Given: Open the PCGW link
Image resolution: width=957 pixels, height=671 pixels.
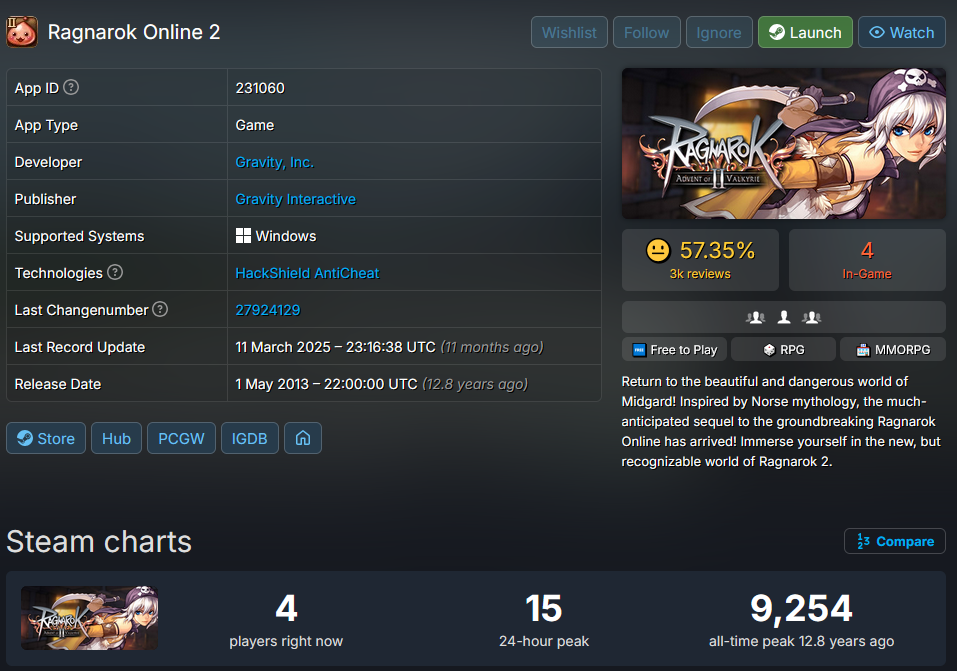Looking at the screenshot, I should [x=181, y=438].
